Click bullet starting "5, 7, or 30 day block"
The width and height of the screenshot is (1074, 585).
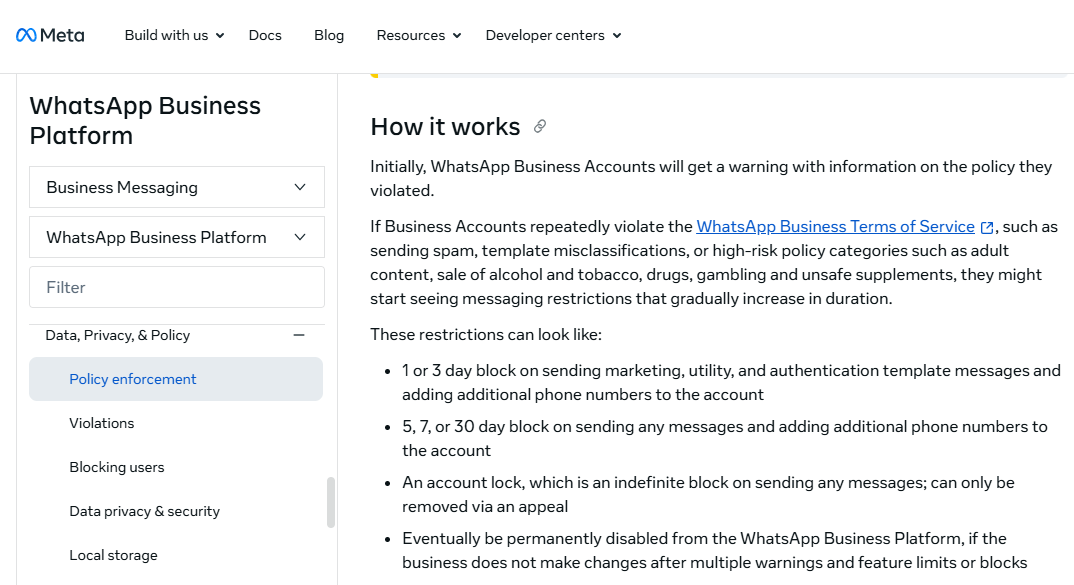(725, 438)
